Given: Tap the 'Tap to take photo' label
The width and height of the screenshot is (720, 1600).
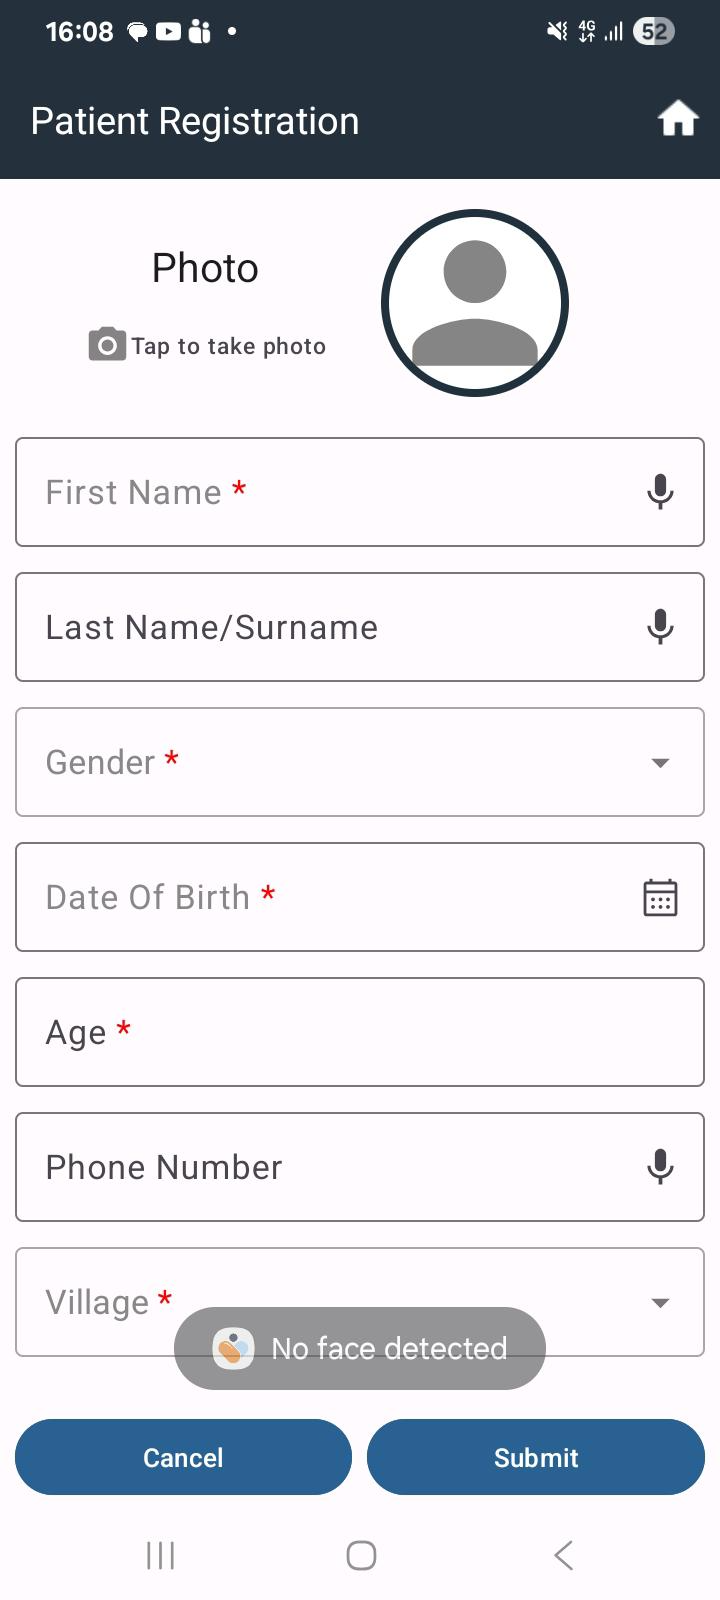Looking at the screenshot, I should [229, 346].
